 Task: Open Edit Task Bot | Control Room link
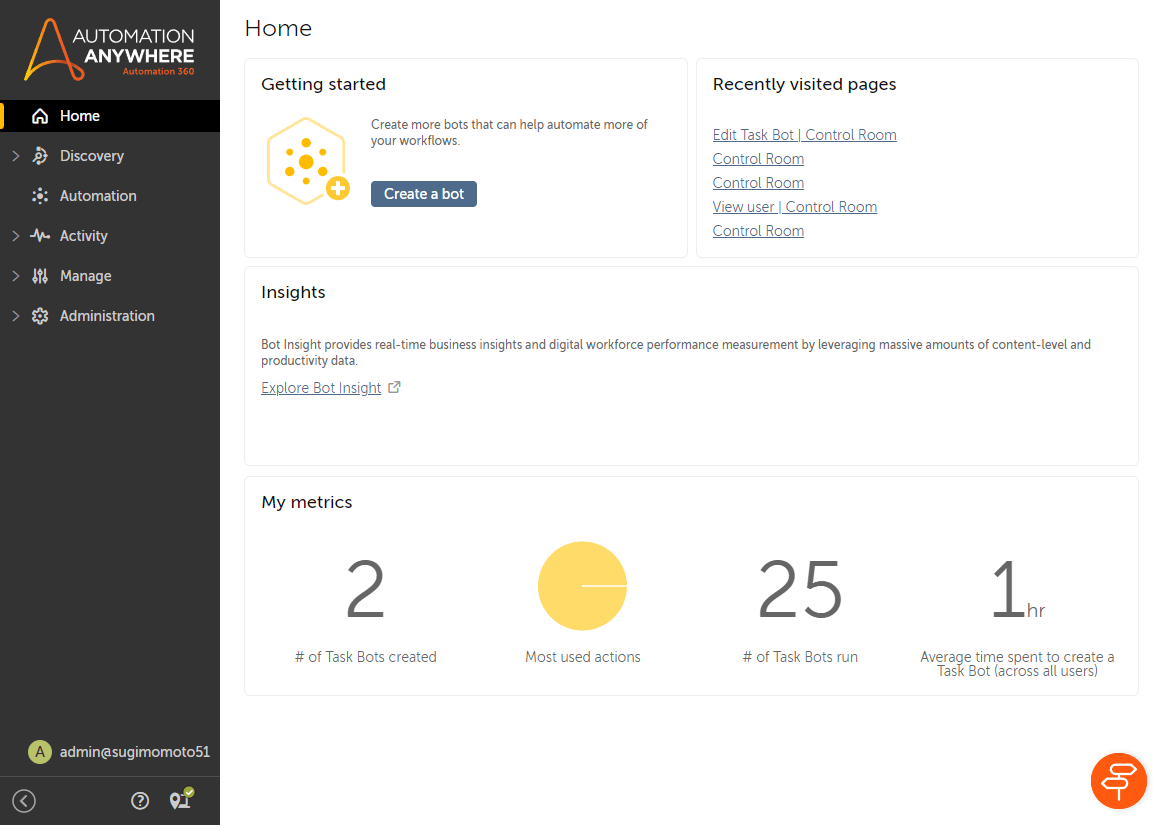(804, 135)
